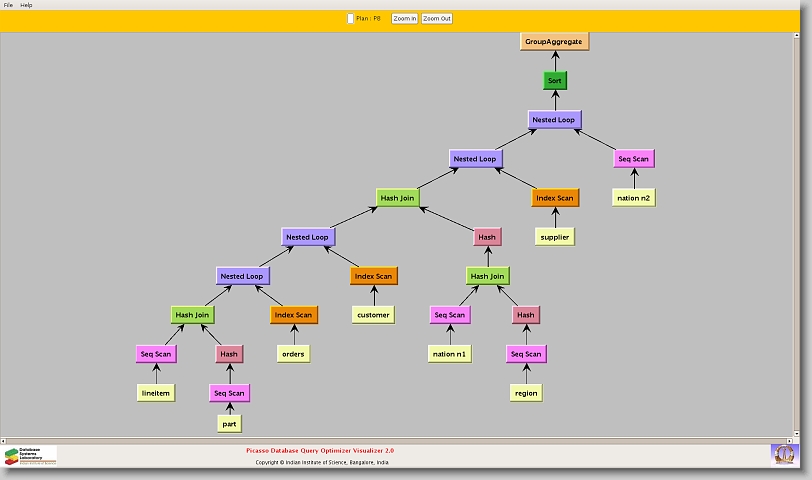Select the Index Scan node above orders

click(293, 315)
